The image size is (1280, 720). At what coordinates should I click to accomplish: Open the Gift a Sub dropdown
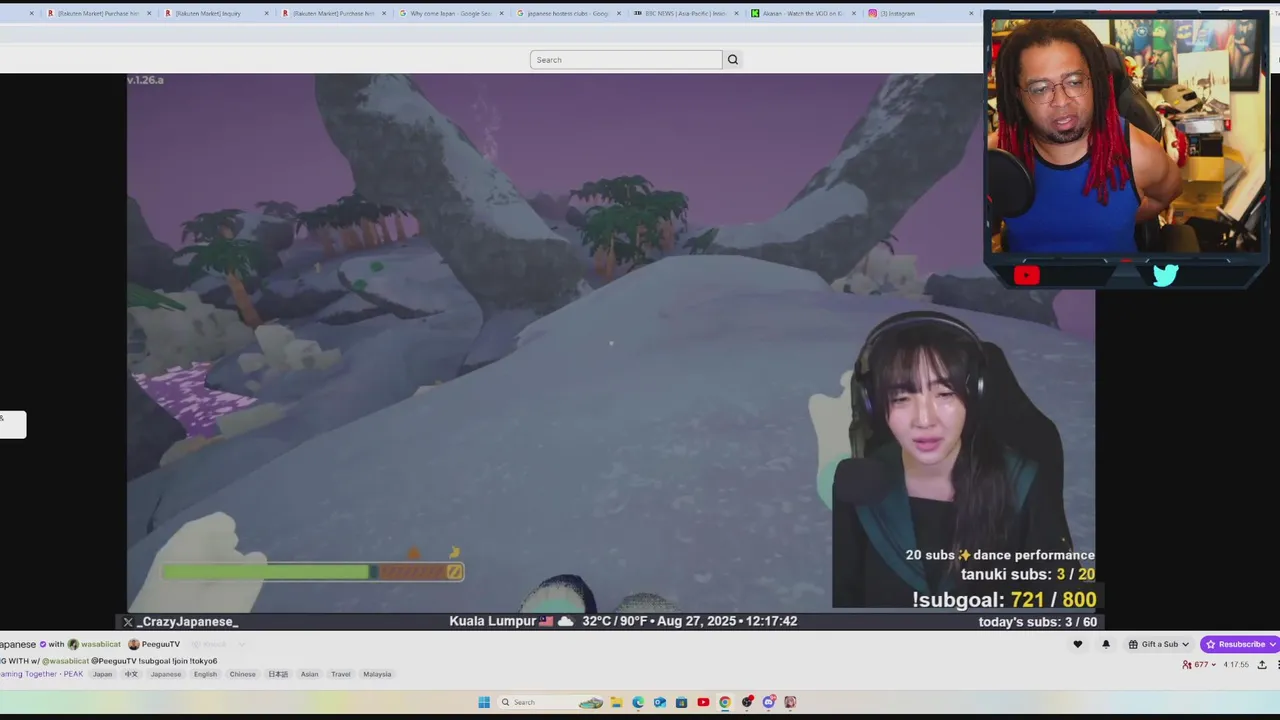(1159, 645)
